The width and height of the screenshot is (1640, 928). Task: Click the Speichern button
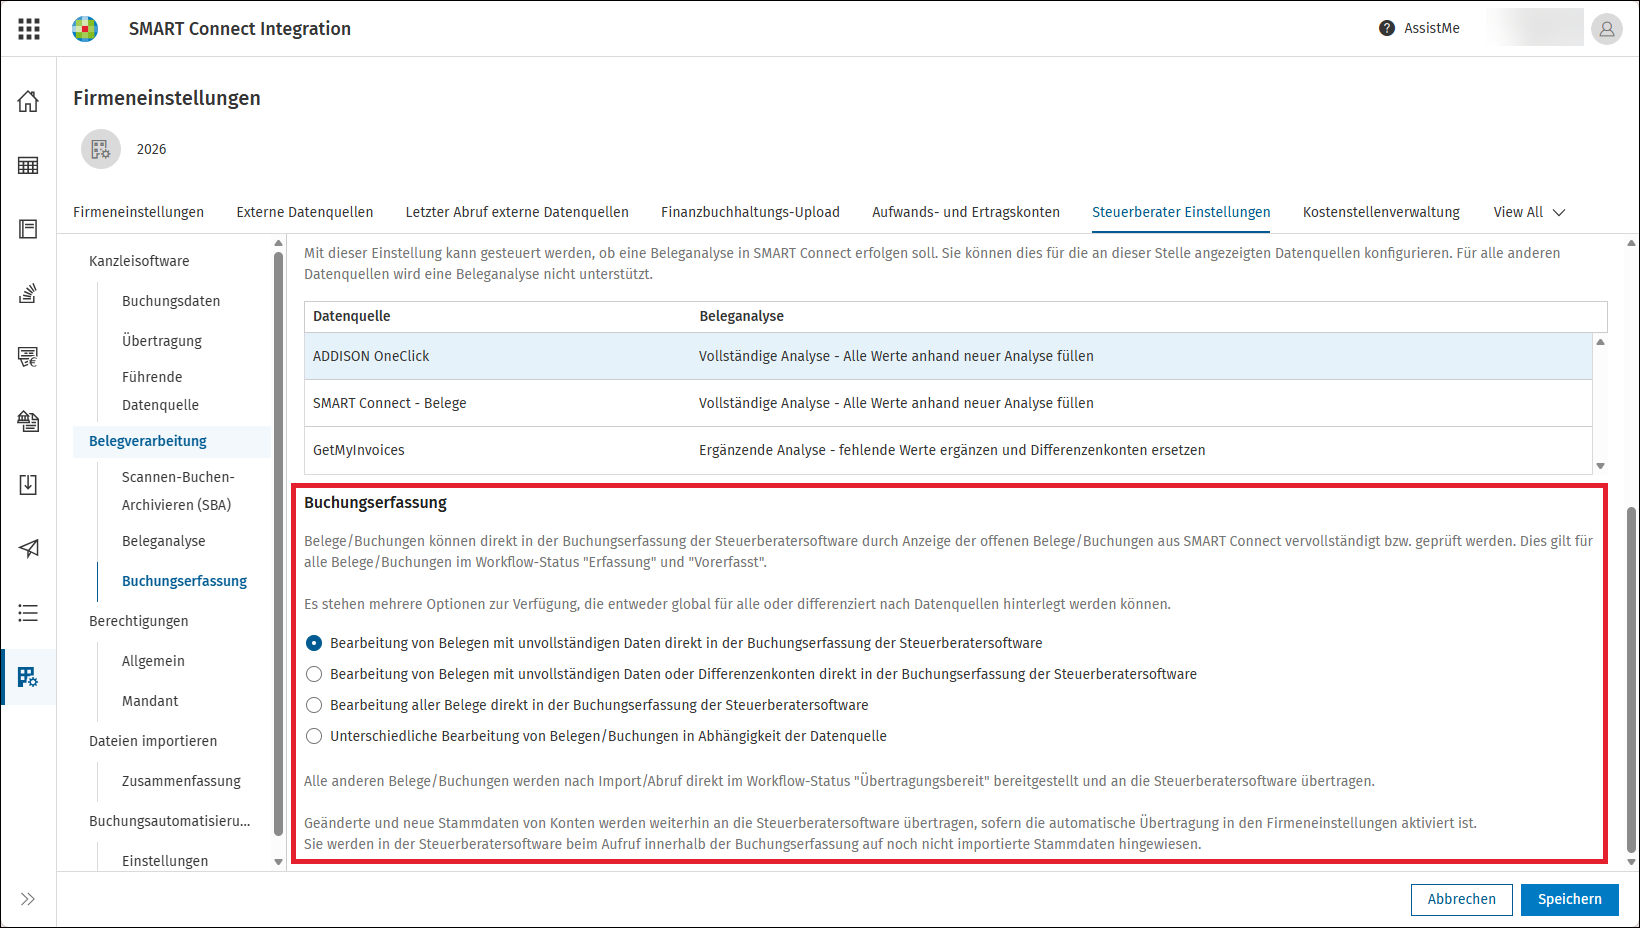coord(1570,899)
